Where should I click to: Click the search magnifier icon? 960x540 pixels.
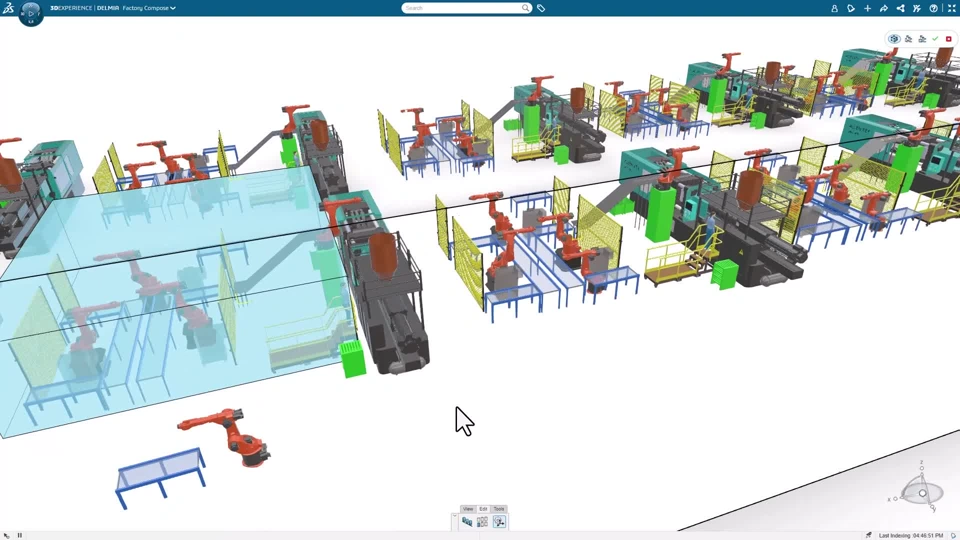526,8
